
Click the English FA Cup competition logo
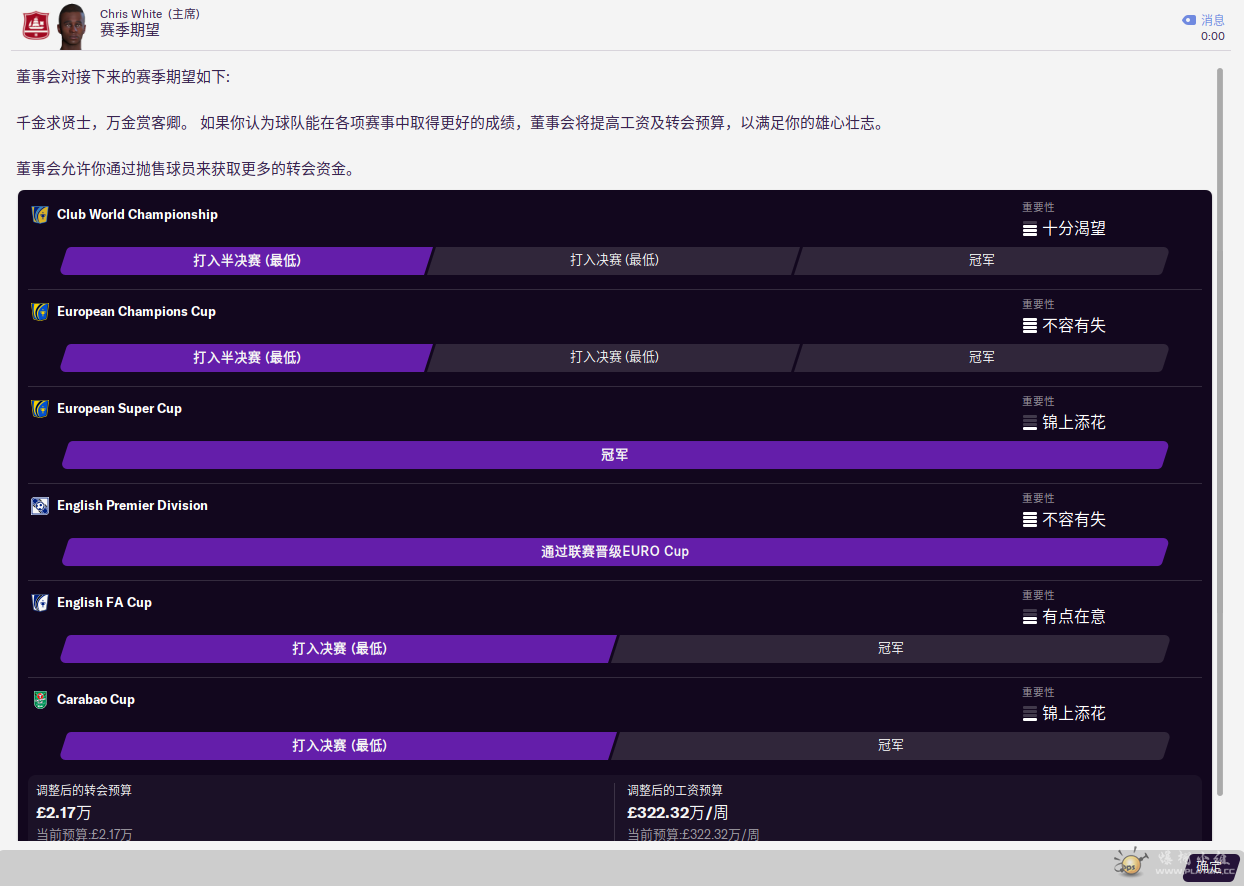click(40, 602)
